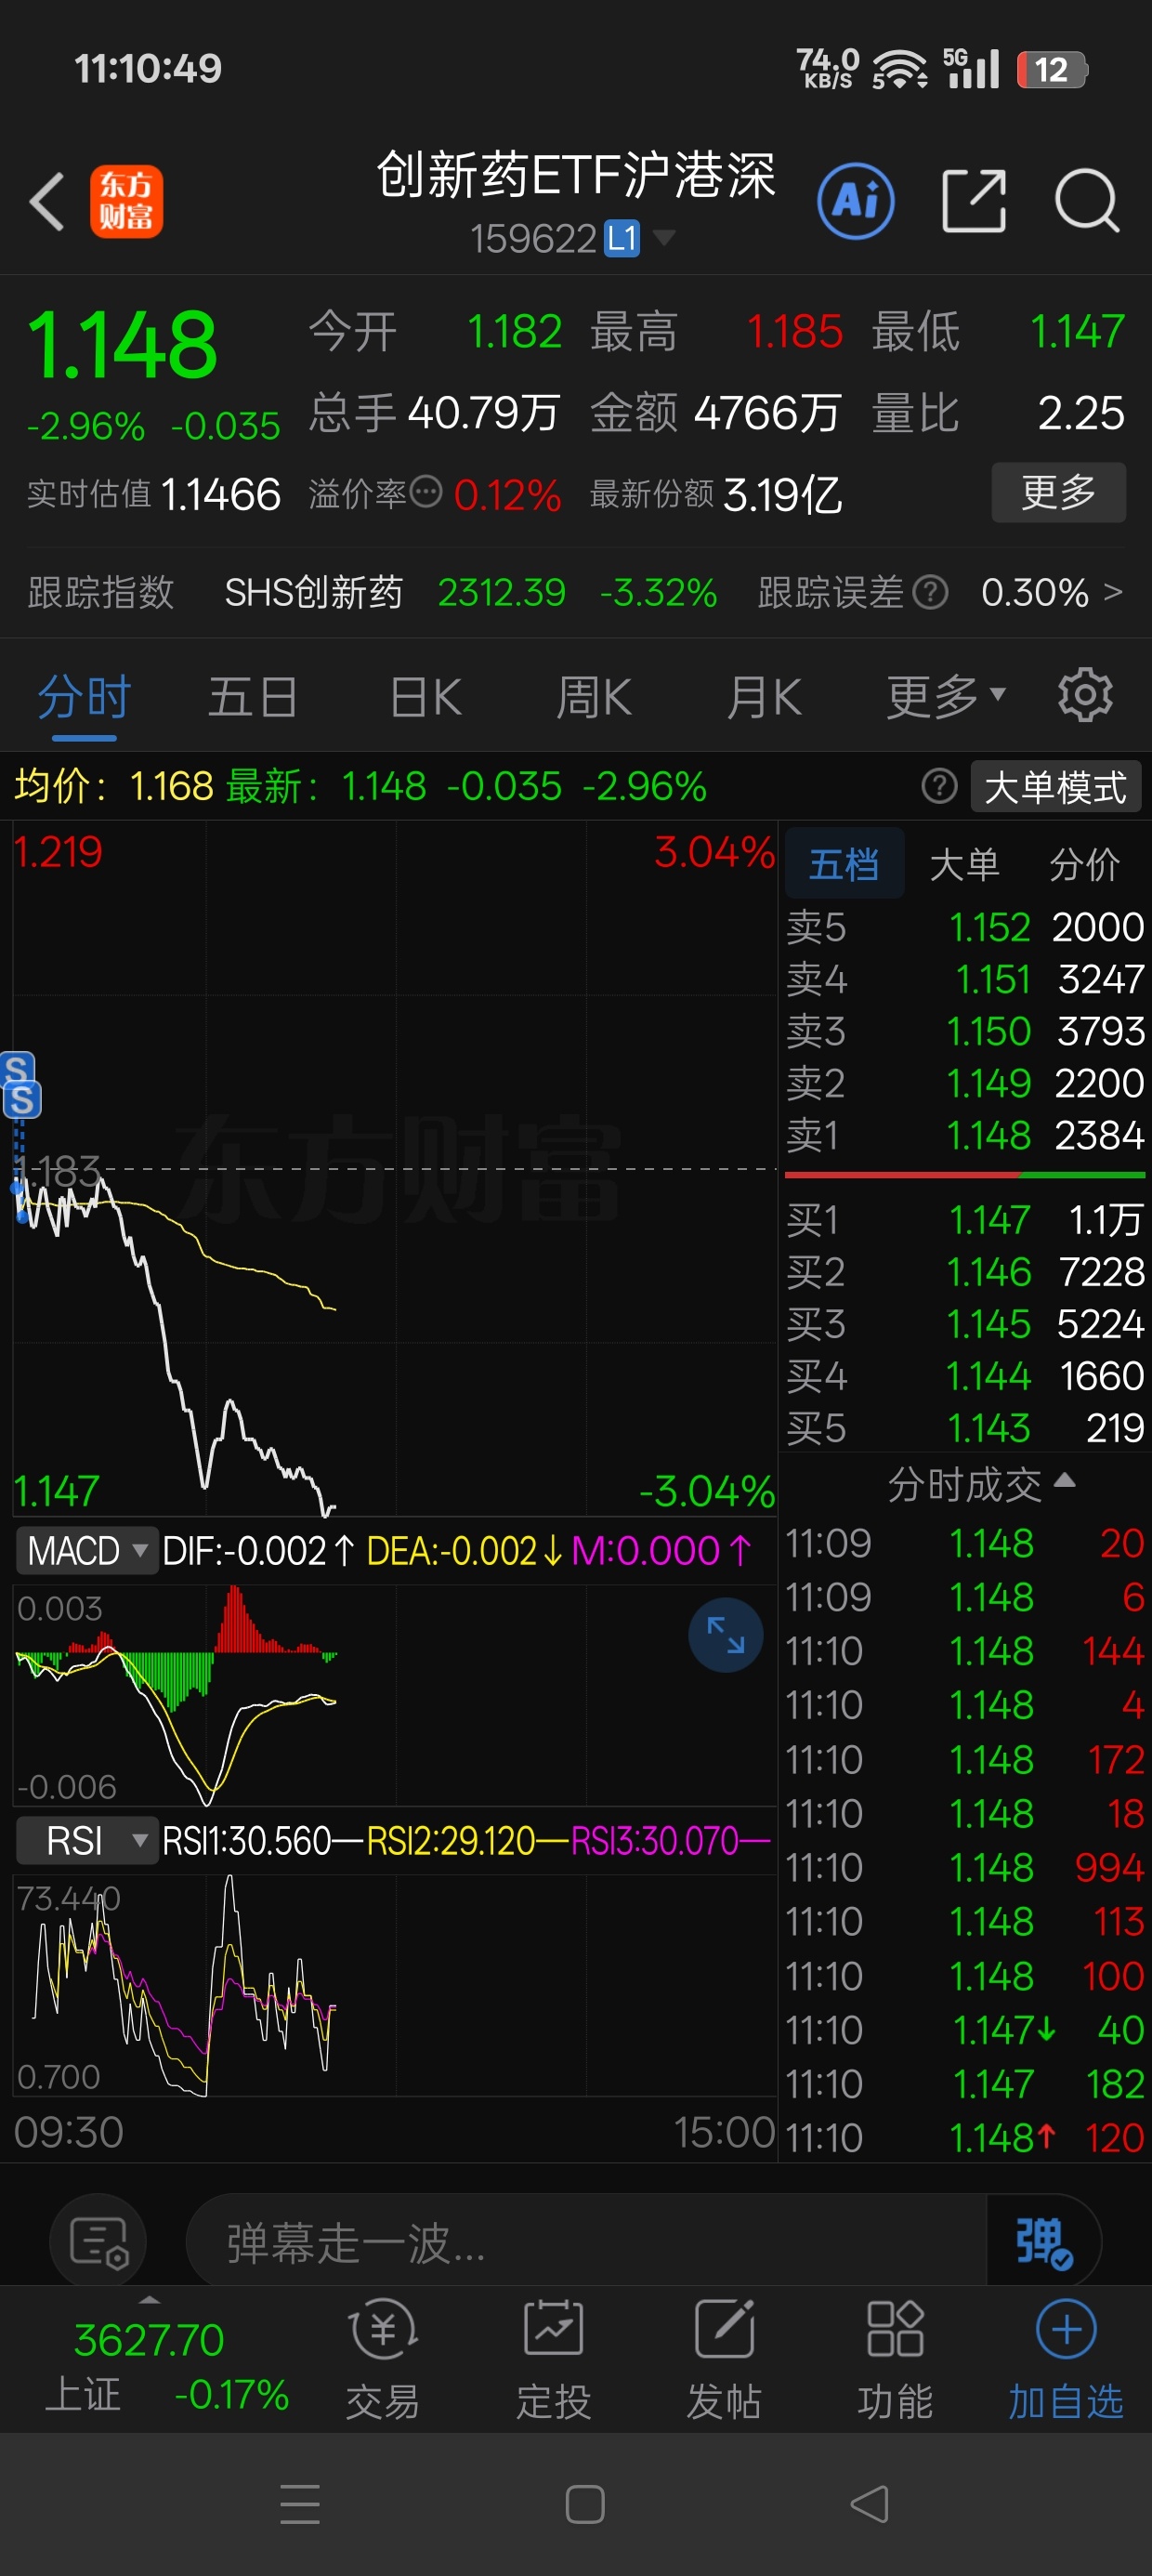1152x2576 pixels.
Task: Switch to the 五日 tab
Action: (x=253, y=696)
